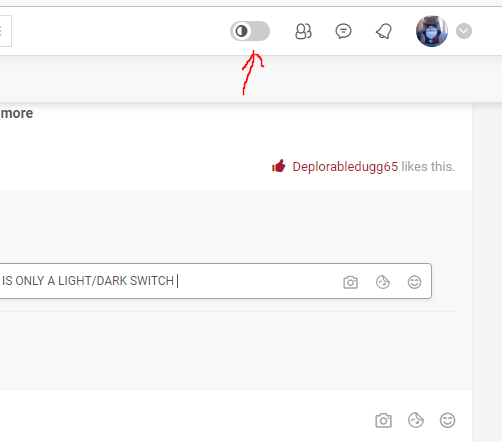This screenshot has height=442, width=502.
Task: Open sticker picker in the comment box
Action: tap(383, 282)
